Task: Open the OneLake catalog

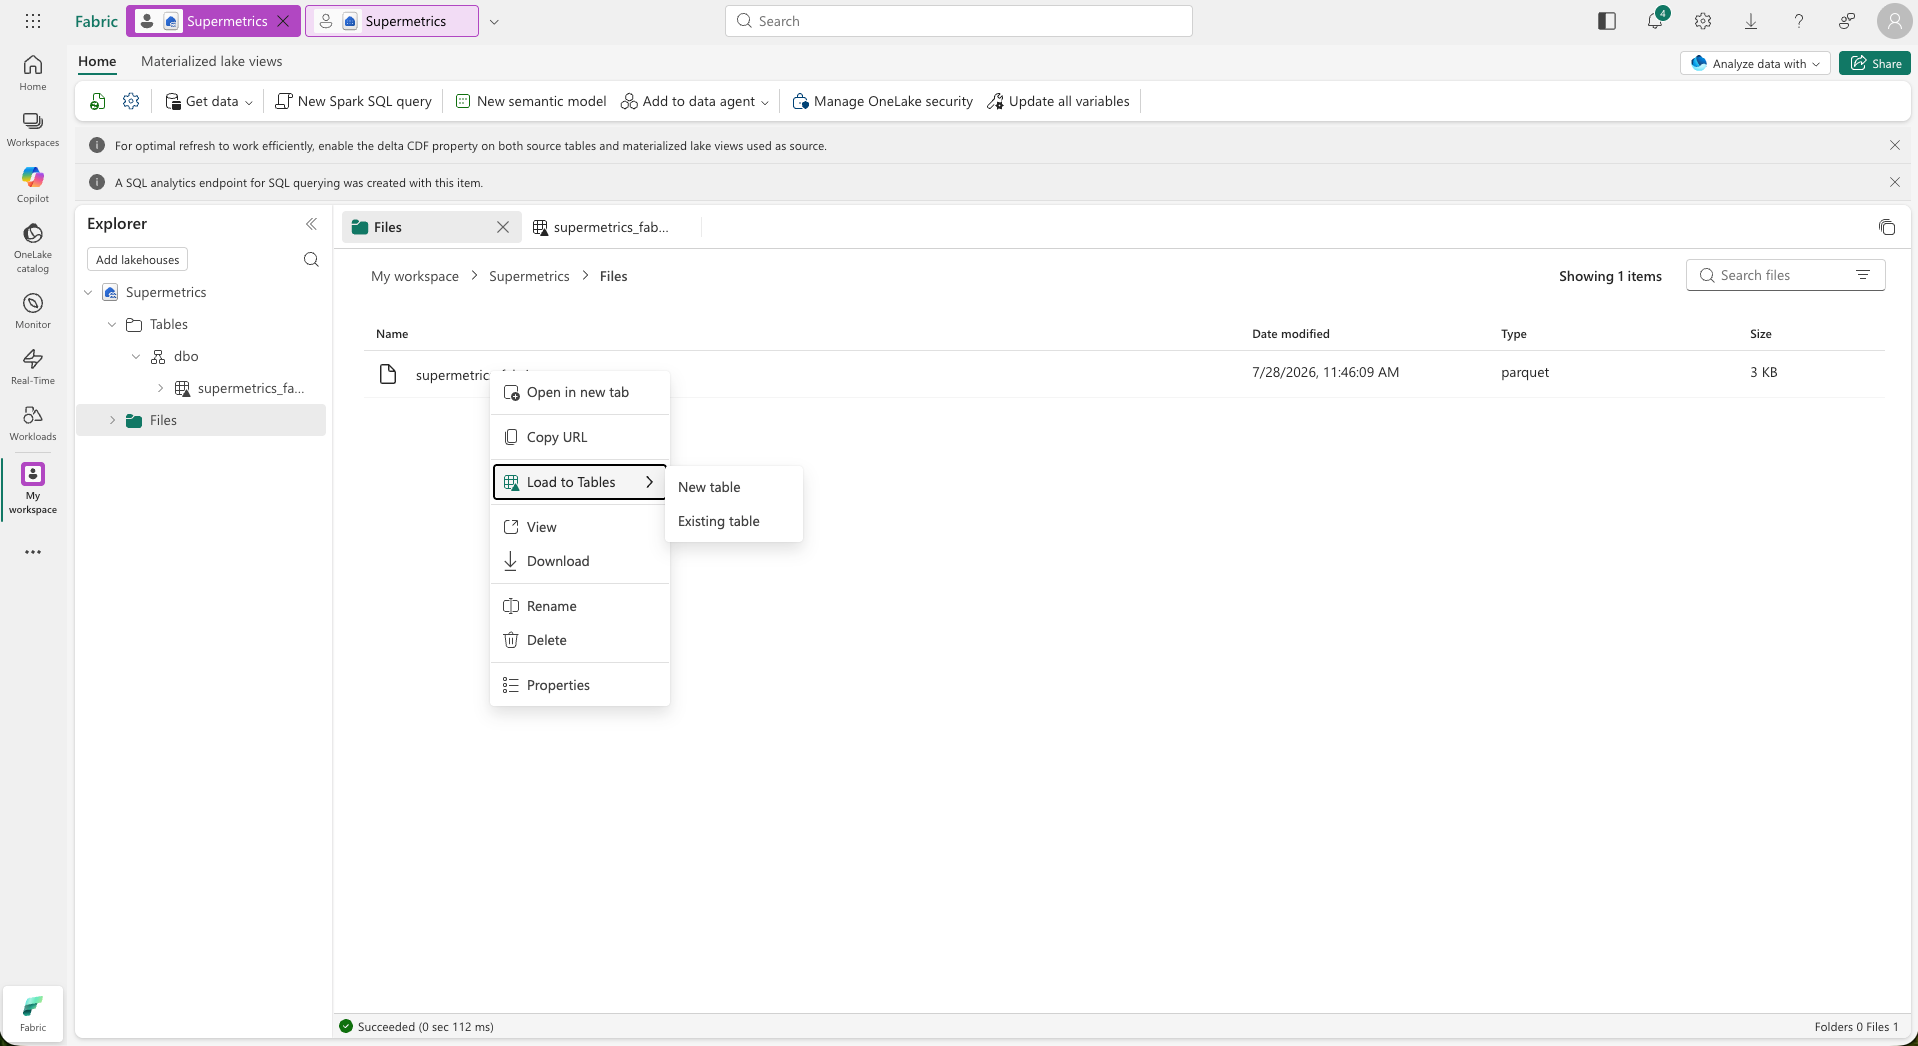Action: click(33, 247)
